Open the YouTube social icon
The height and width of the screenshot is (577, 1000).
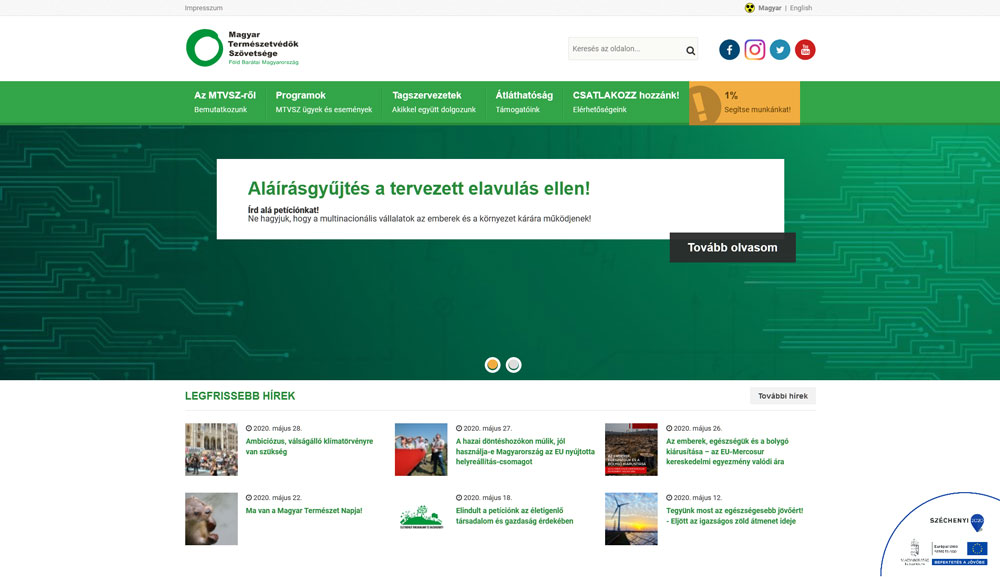[x=805, y=50]
